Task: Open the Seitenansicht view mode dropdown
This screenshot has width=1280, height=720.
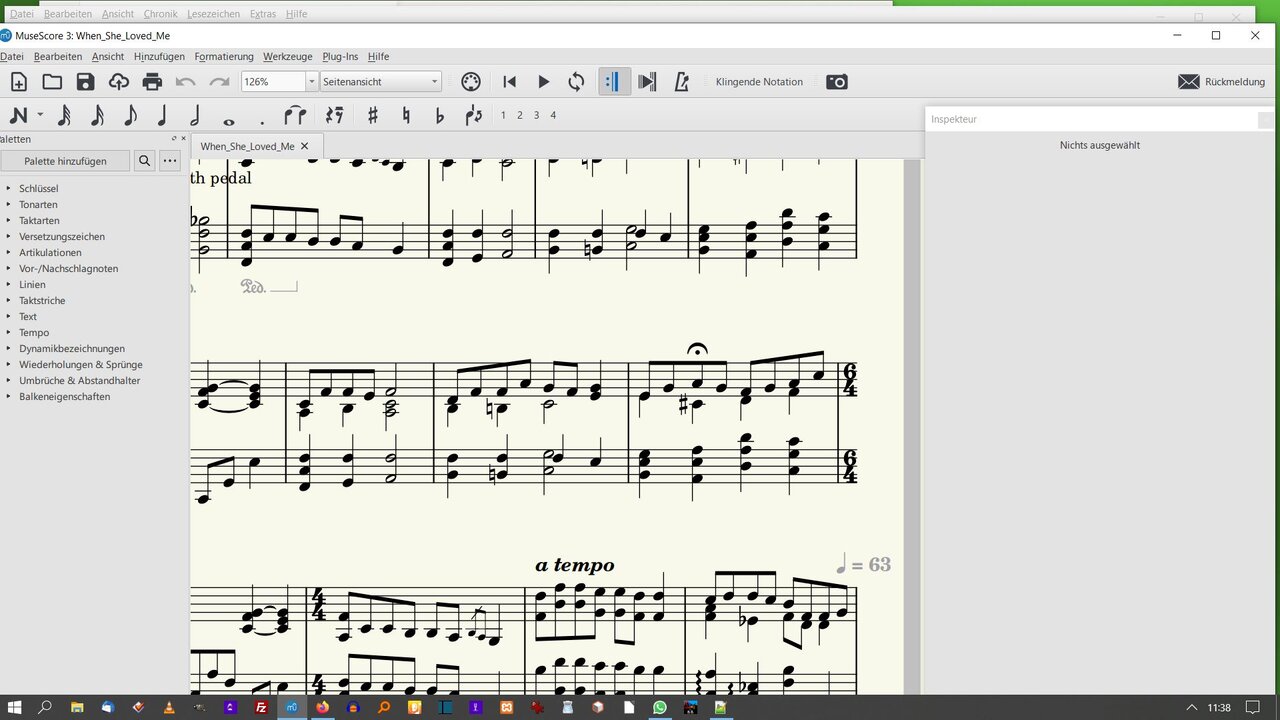Action: (x=381, y=82)
